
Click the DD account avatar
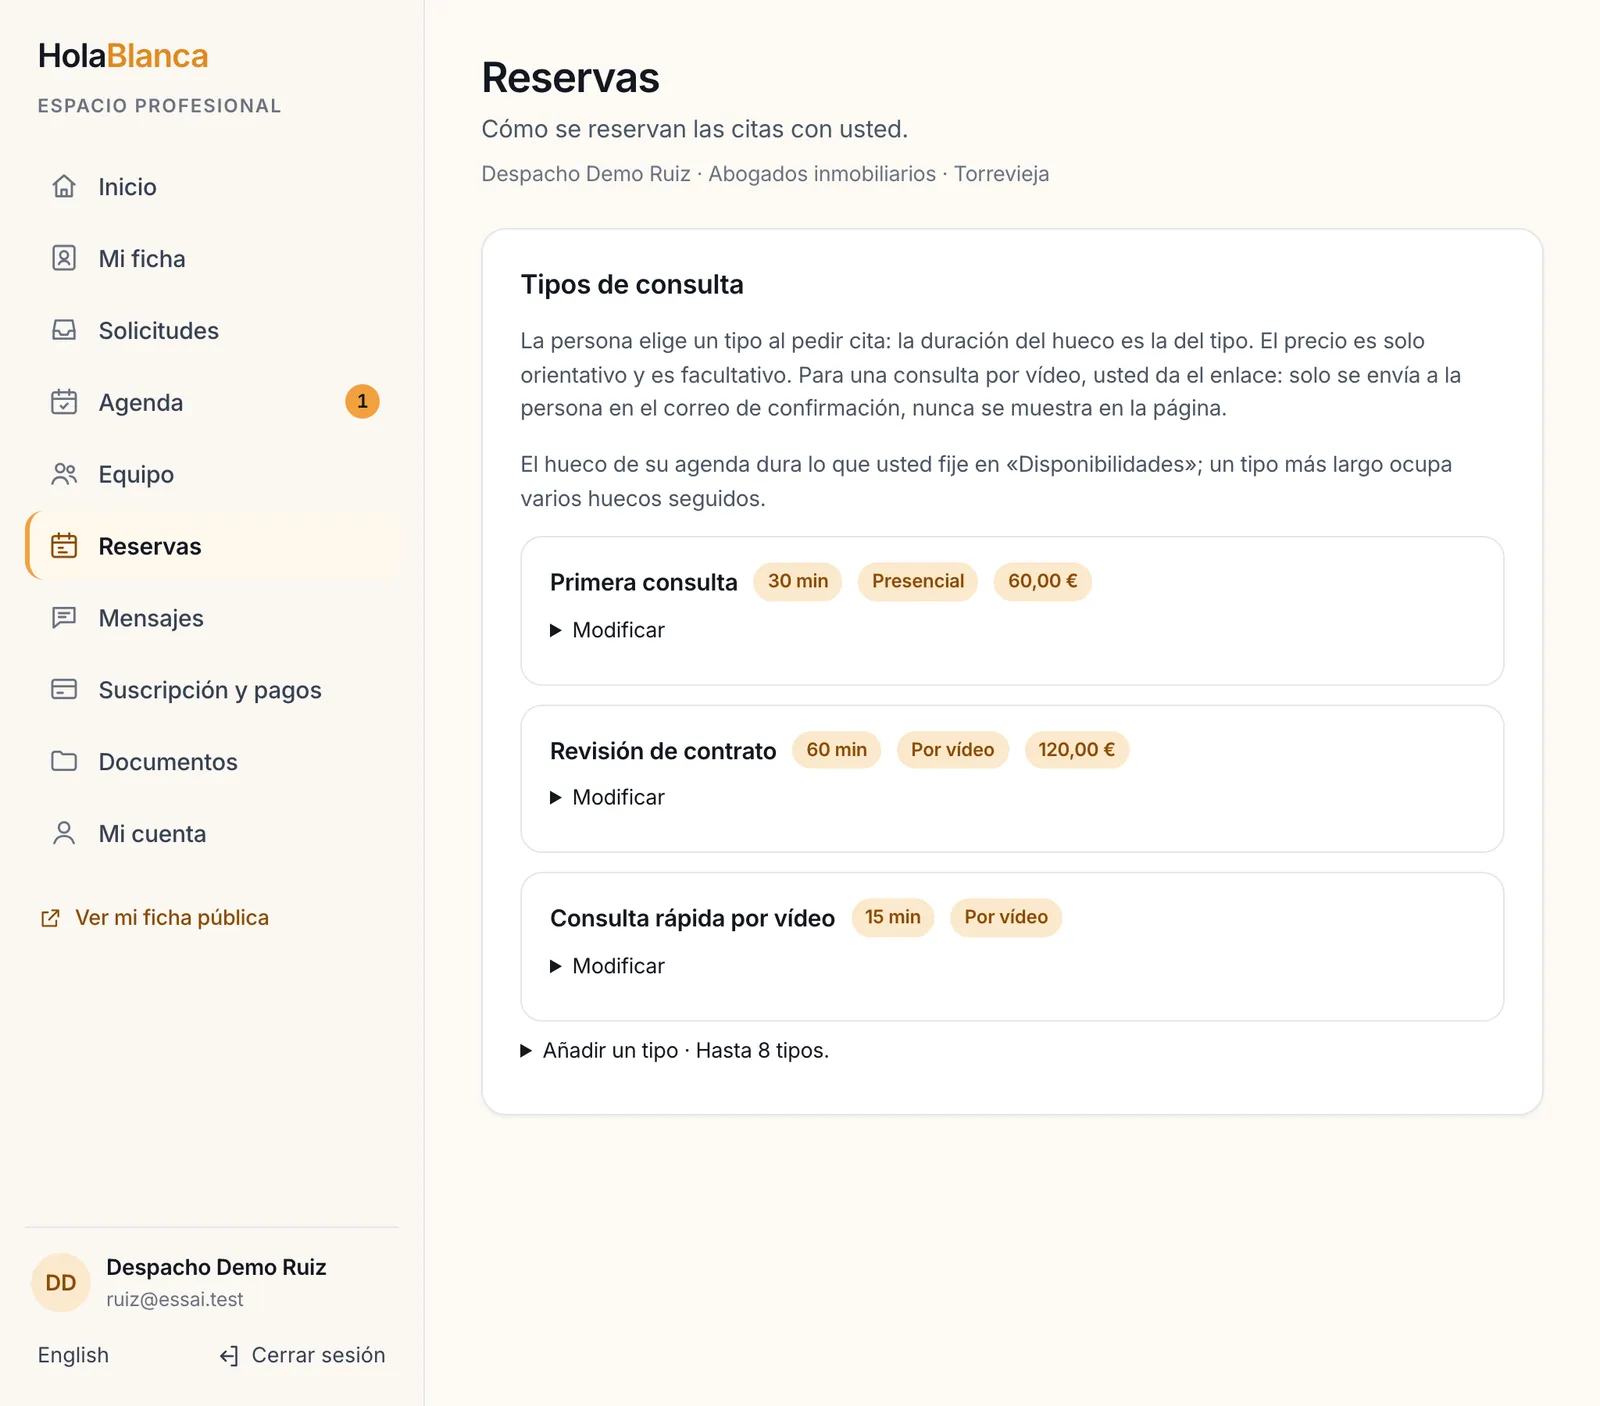61,1283
